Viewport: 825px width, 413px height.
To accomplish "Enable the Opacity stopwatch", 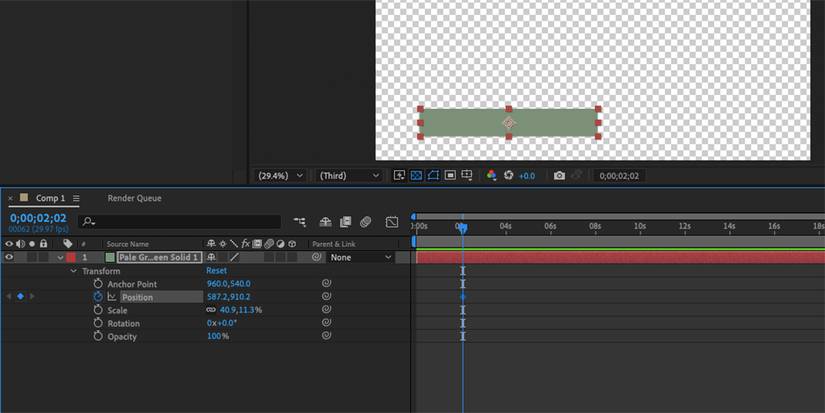I will point(98,336).
